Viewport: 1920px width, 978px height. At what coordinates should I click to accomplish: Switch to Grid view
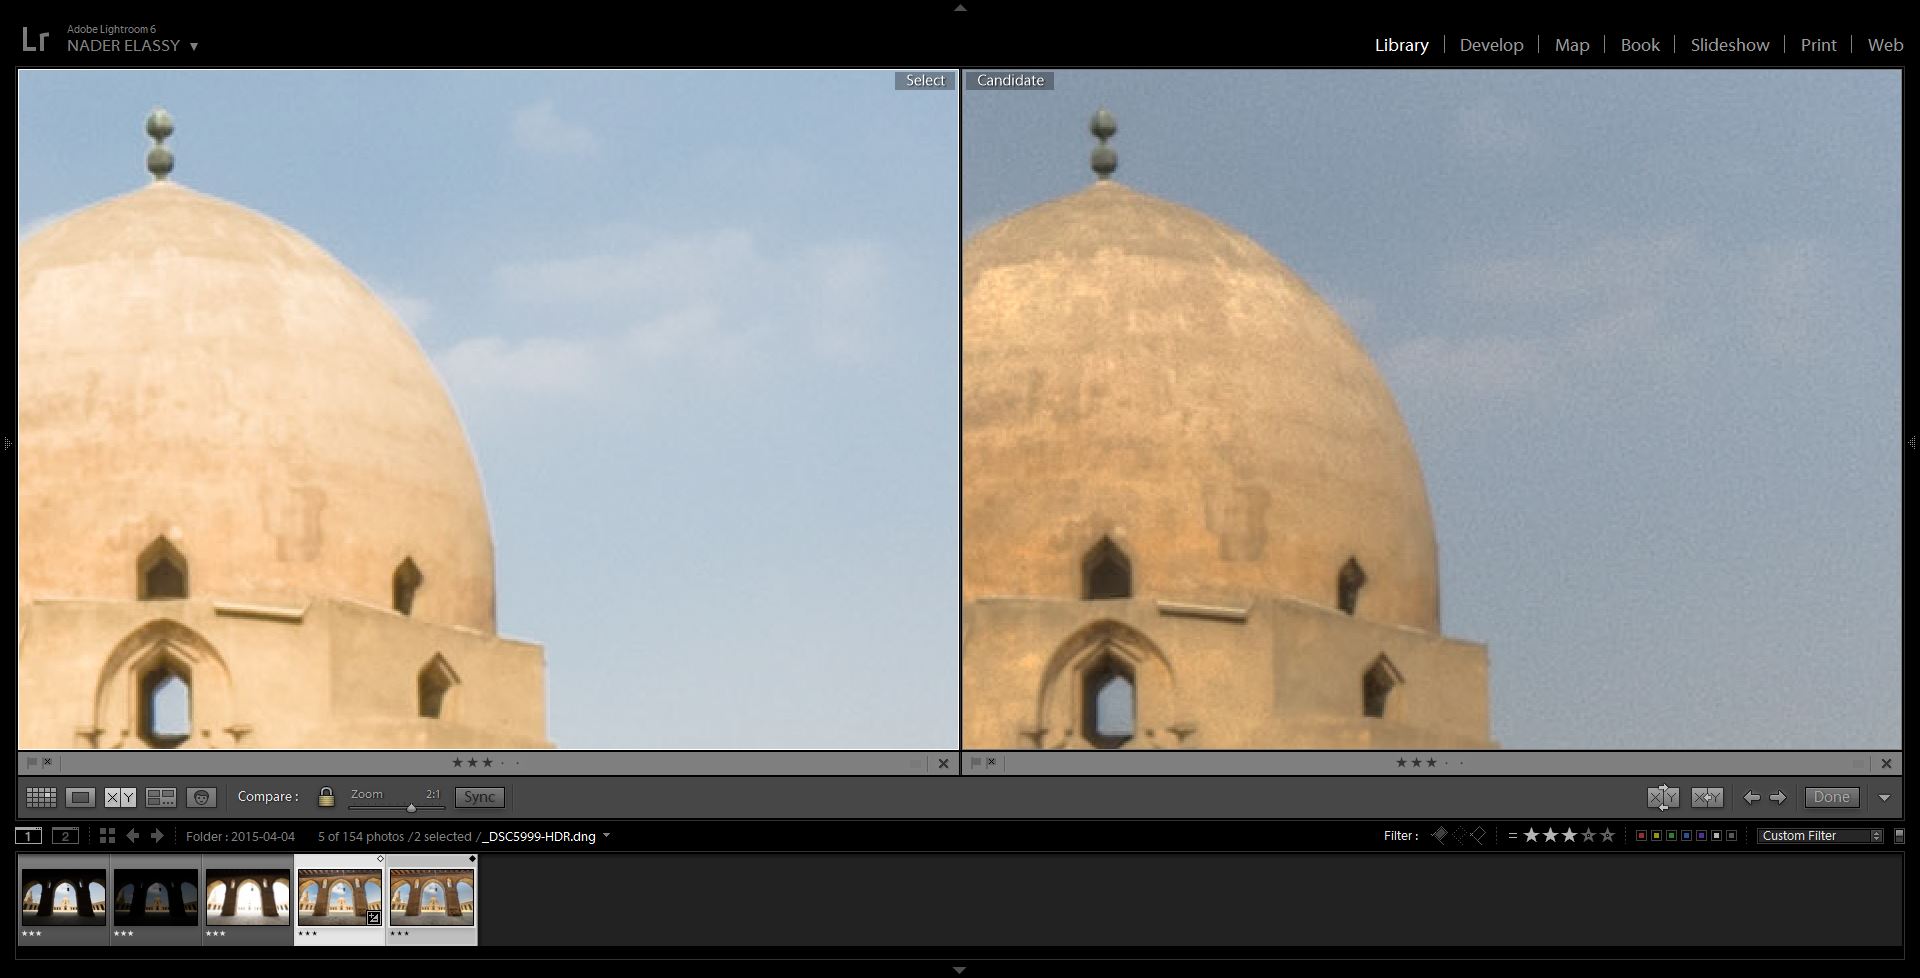pyautogui.click(x=41, y=797)
